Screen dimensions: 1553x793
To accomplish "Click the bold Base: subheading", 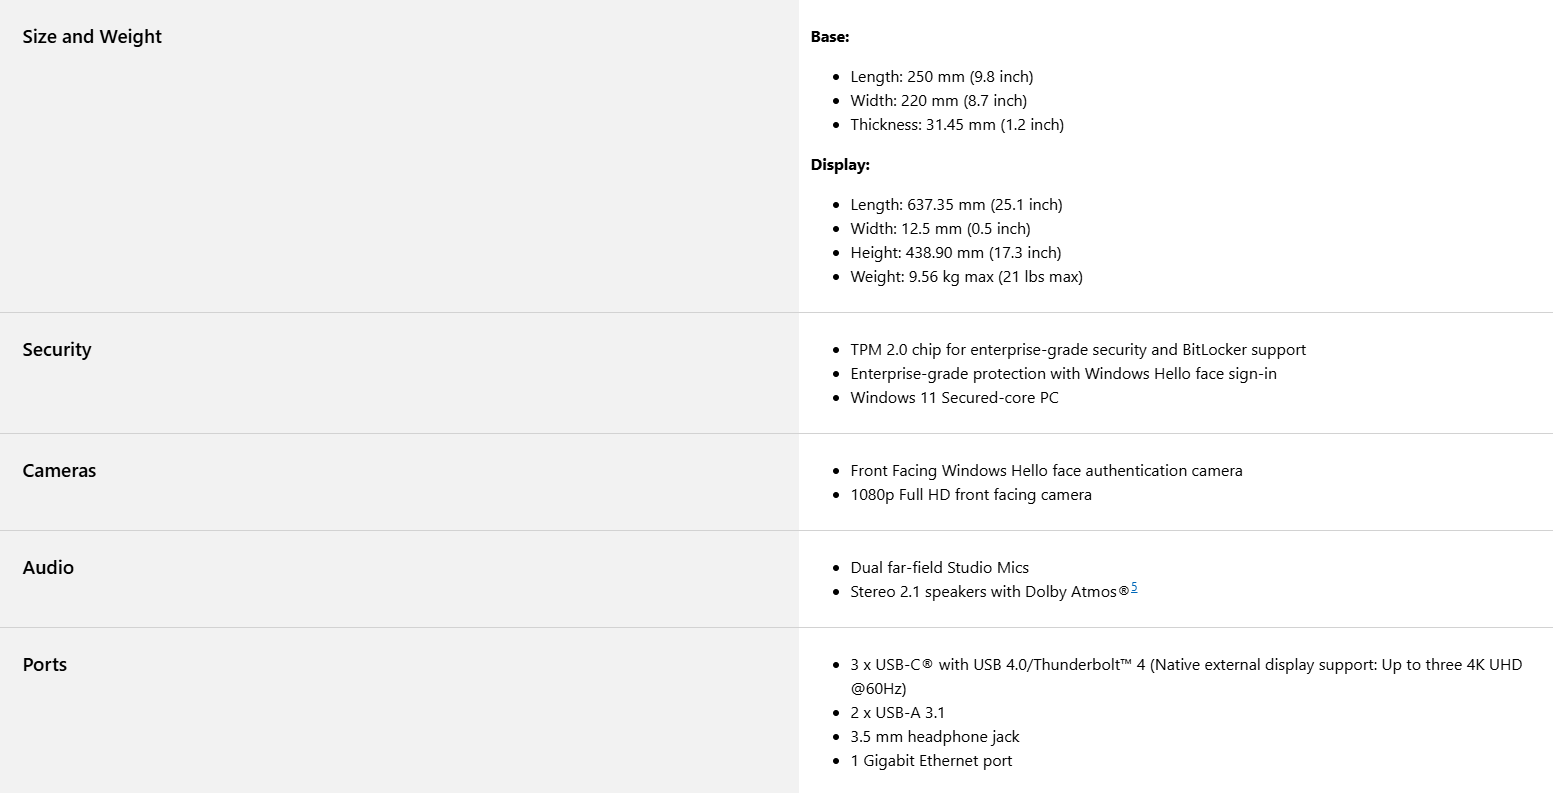I will tap(830, 37).
